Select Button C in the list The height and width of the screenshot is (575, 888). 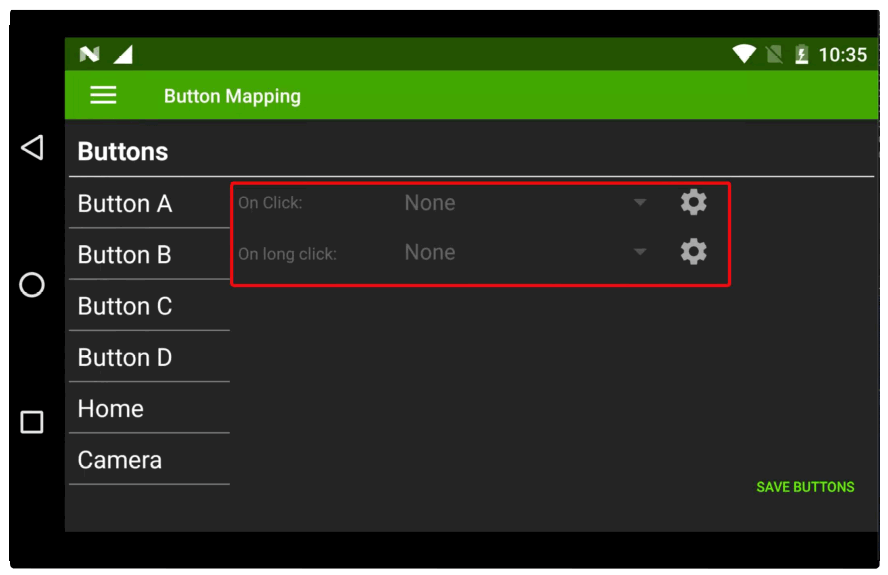click(150, 306)
